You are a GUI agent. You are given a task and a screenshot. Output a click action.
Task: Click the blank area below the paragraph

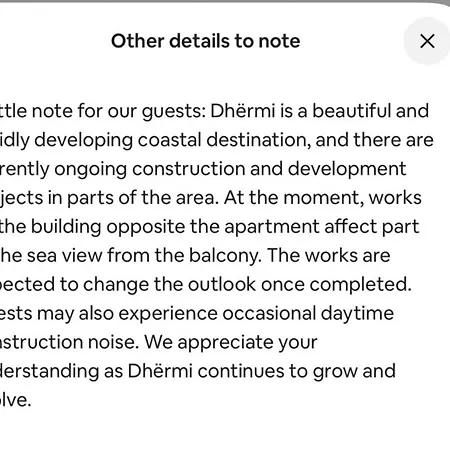click(225, 430)
